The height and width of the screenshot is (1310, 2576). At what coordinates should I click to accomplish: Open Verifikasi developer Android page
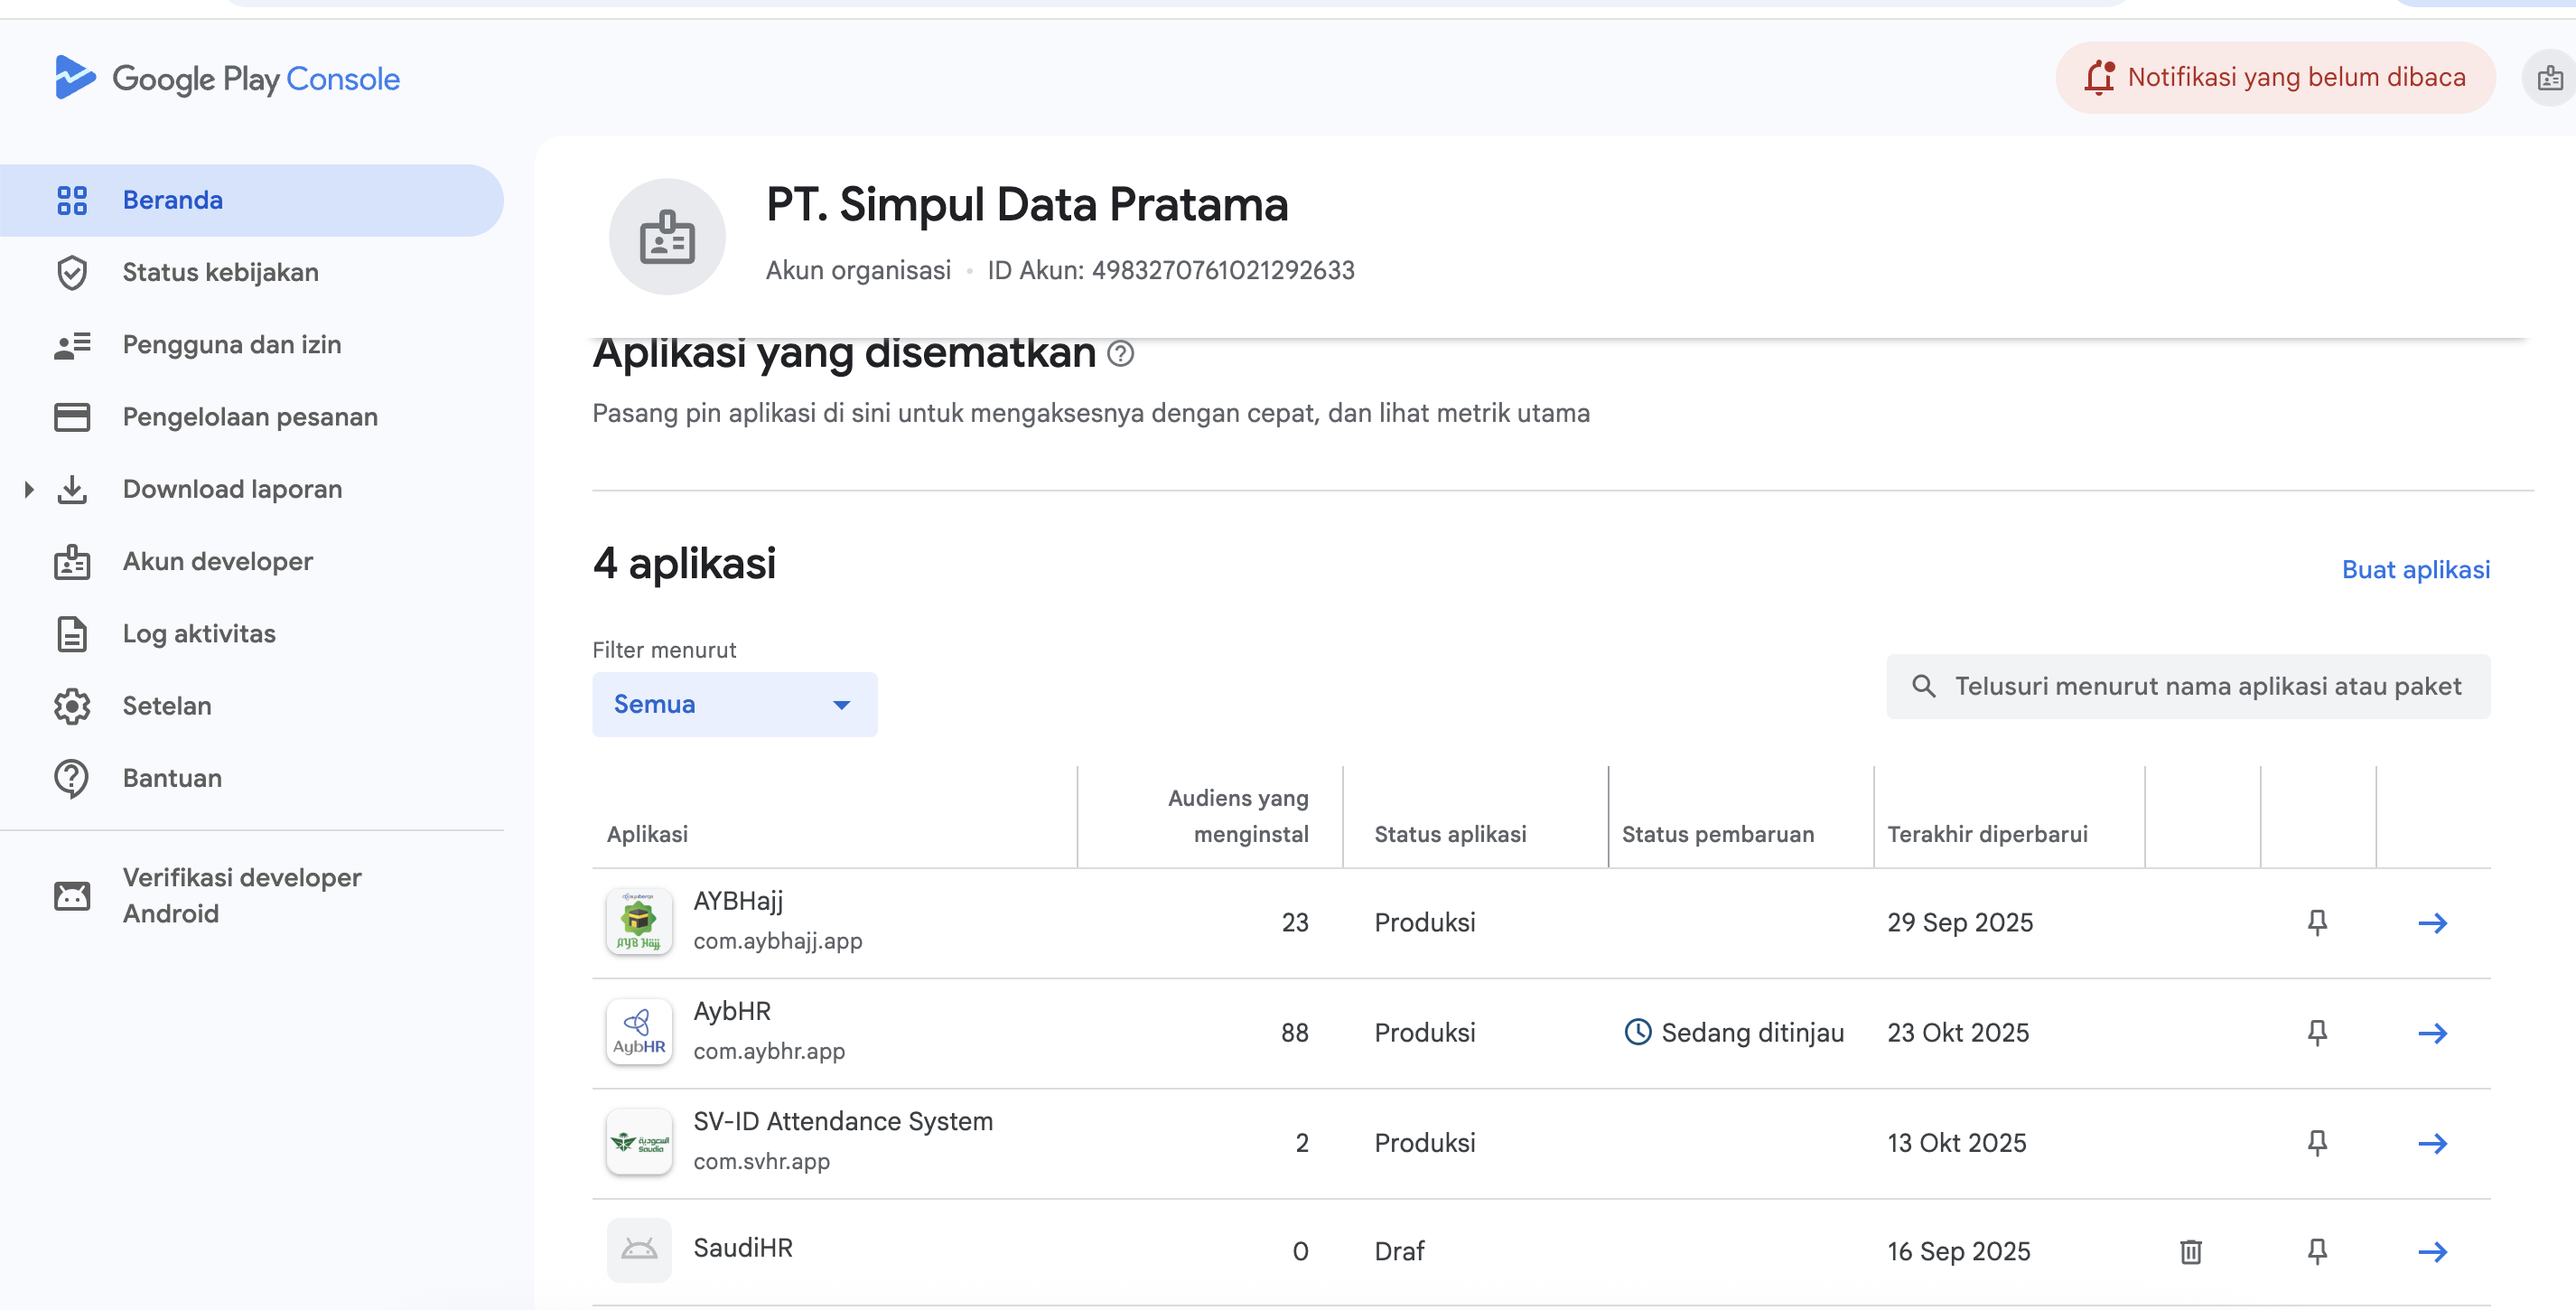(241, 895)
